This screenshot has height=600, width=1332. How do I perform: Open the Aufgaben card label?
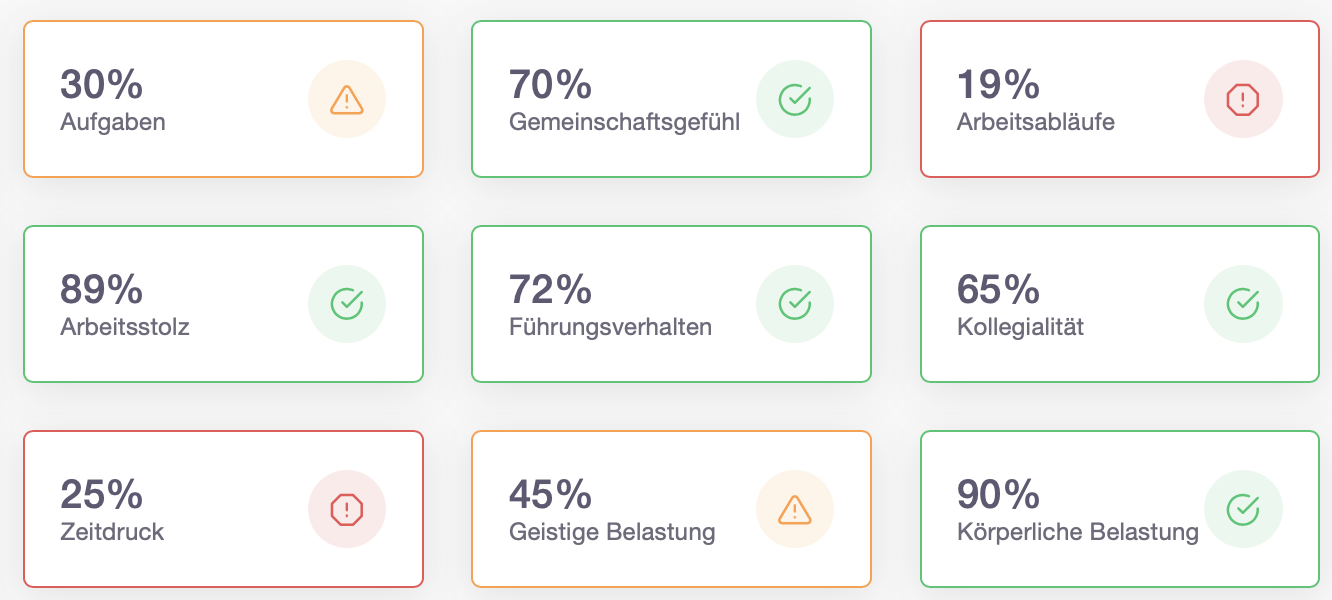[x=113, y=123]
